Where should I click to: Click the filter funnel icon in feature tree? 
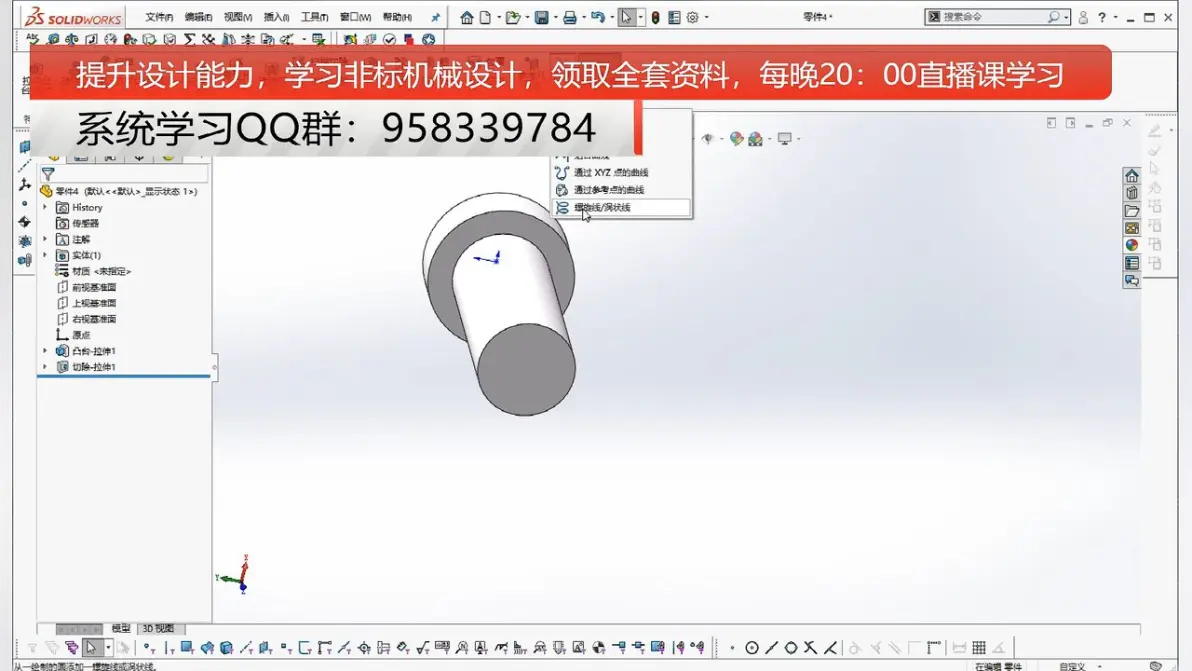click(x=47, y=174)
